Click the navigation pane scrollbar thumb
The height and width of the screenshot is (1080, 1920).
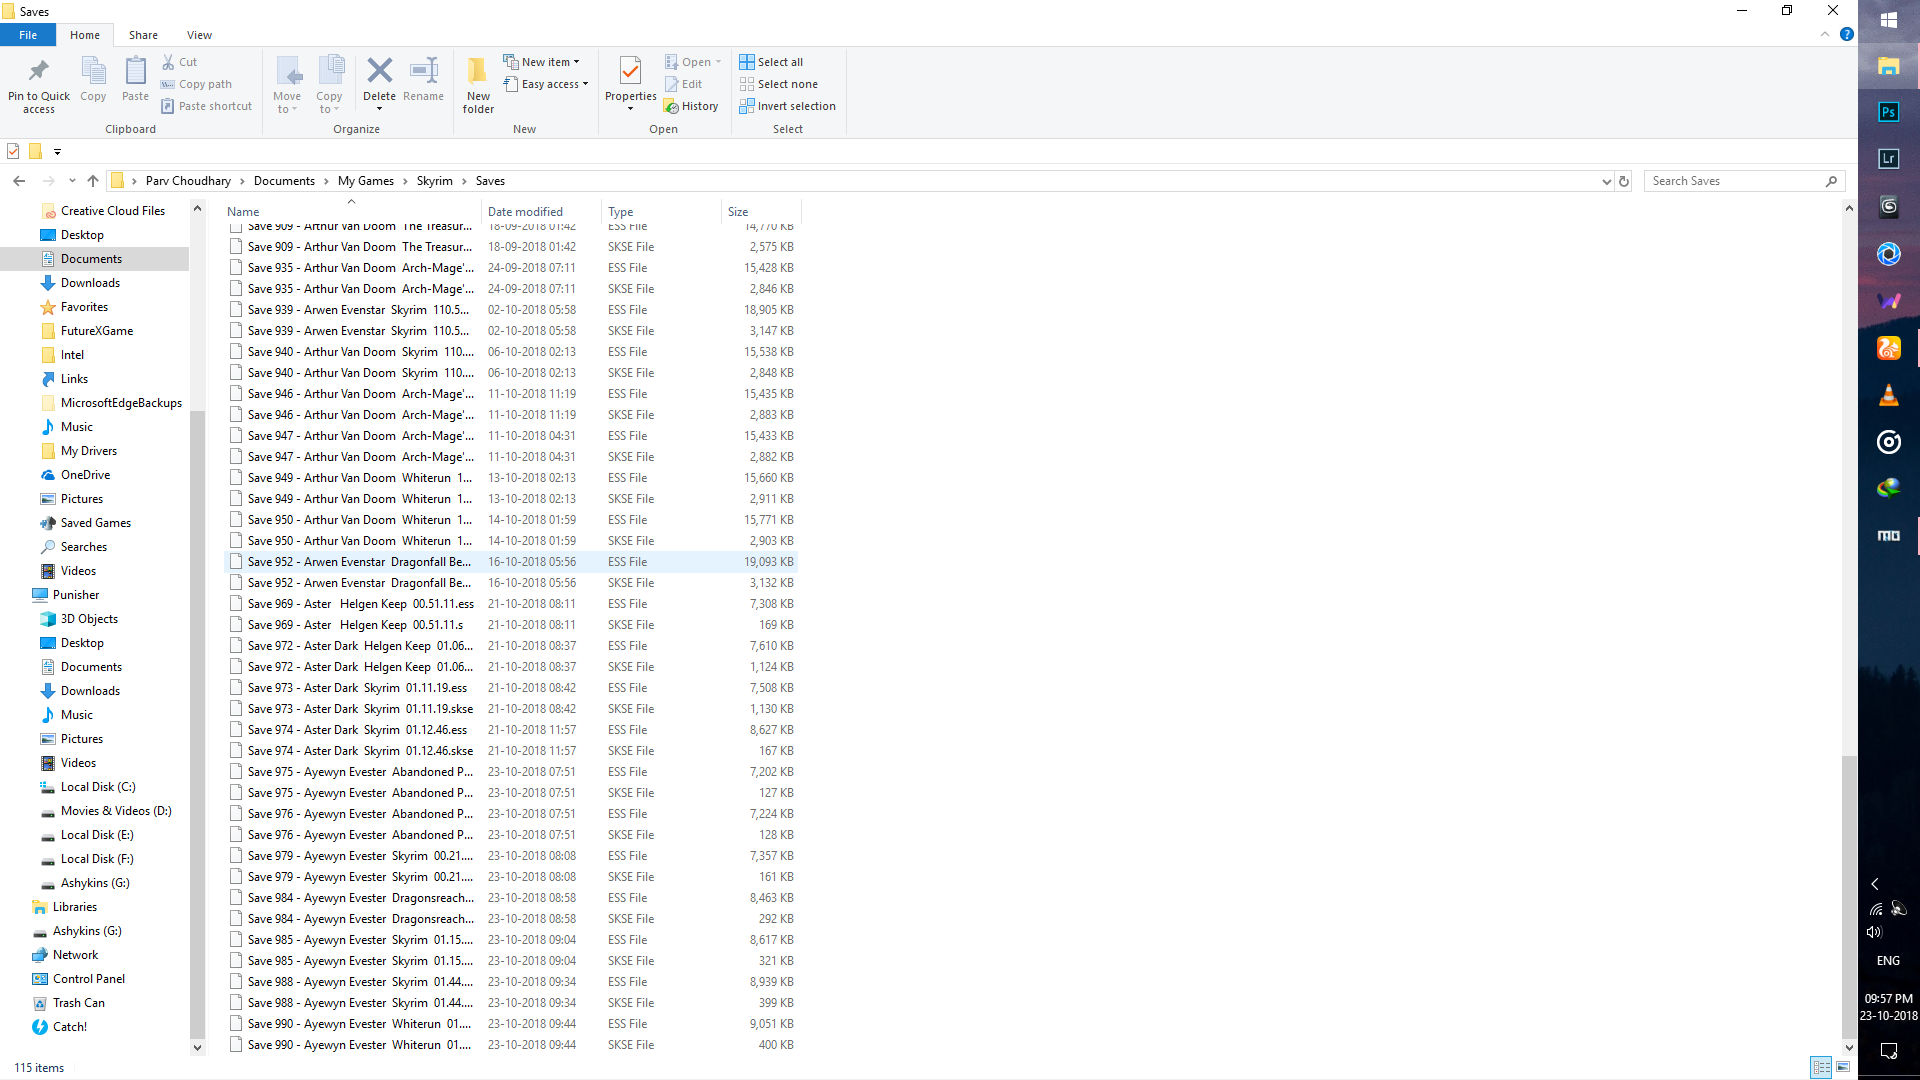pyautogui.click(x=197, y=726)
